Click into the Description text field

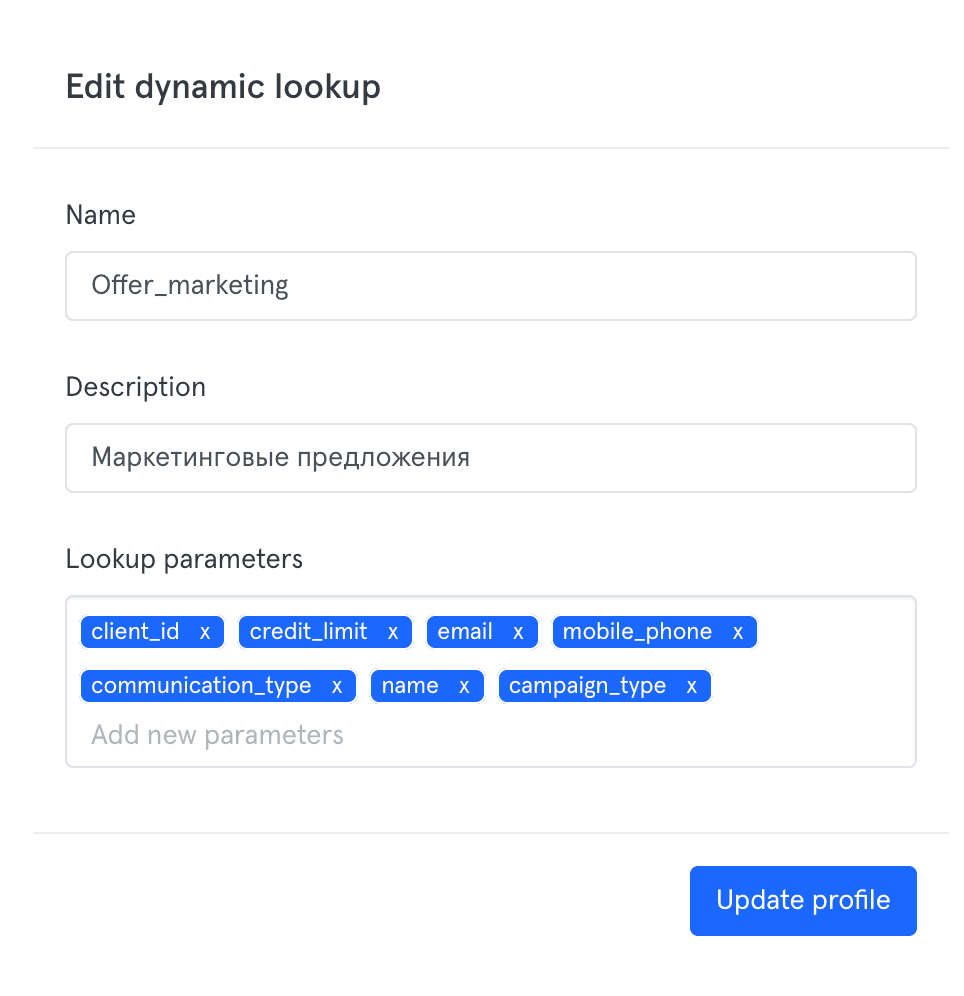490,458
